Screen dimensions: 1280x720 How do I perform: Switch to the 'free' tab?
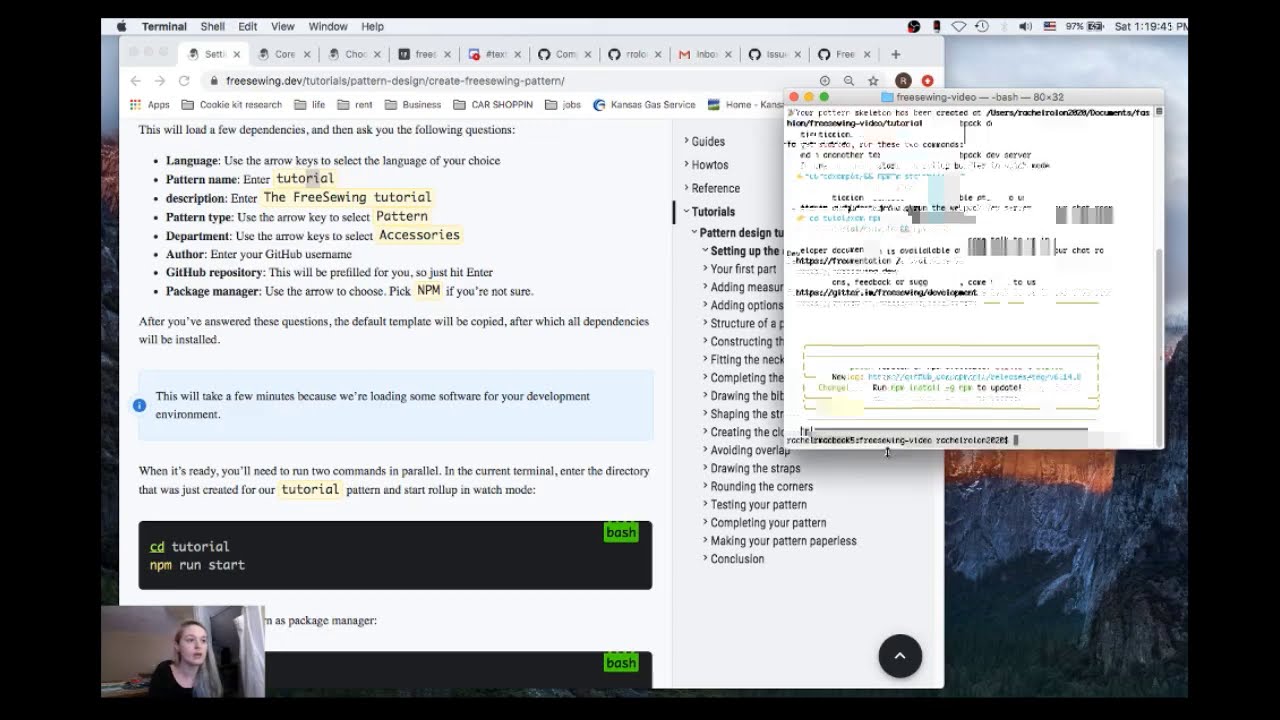(x=424, y=54)
